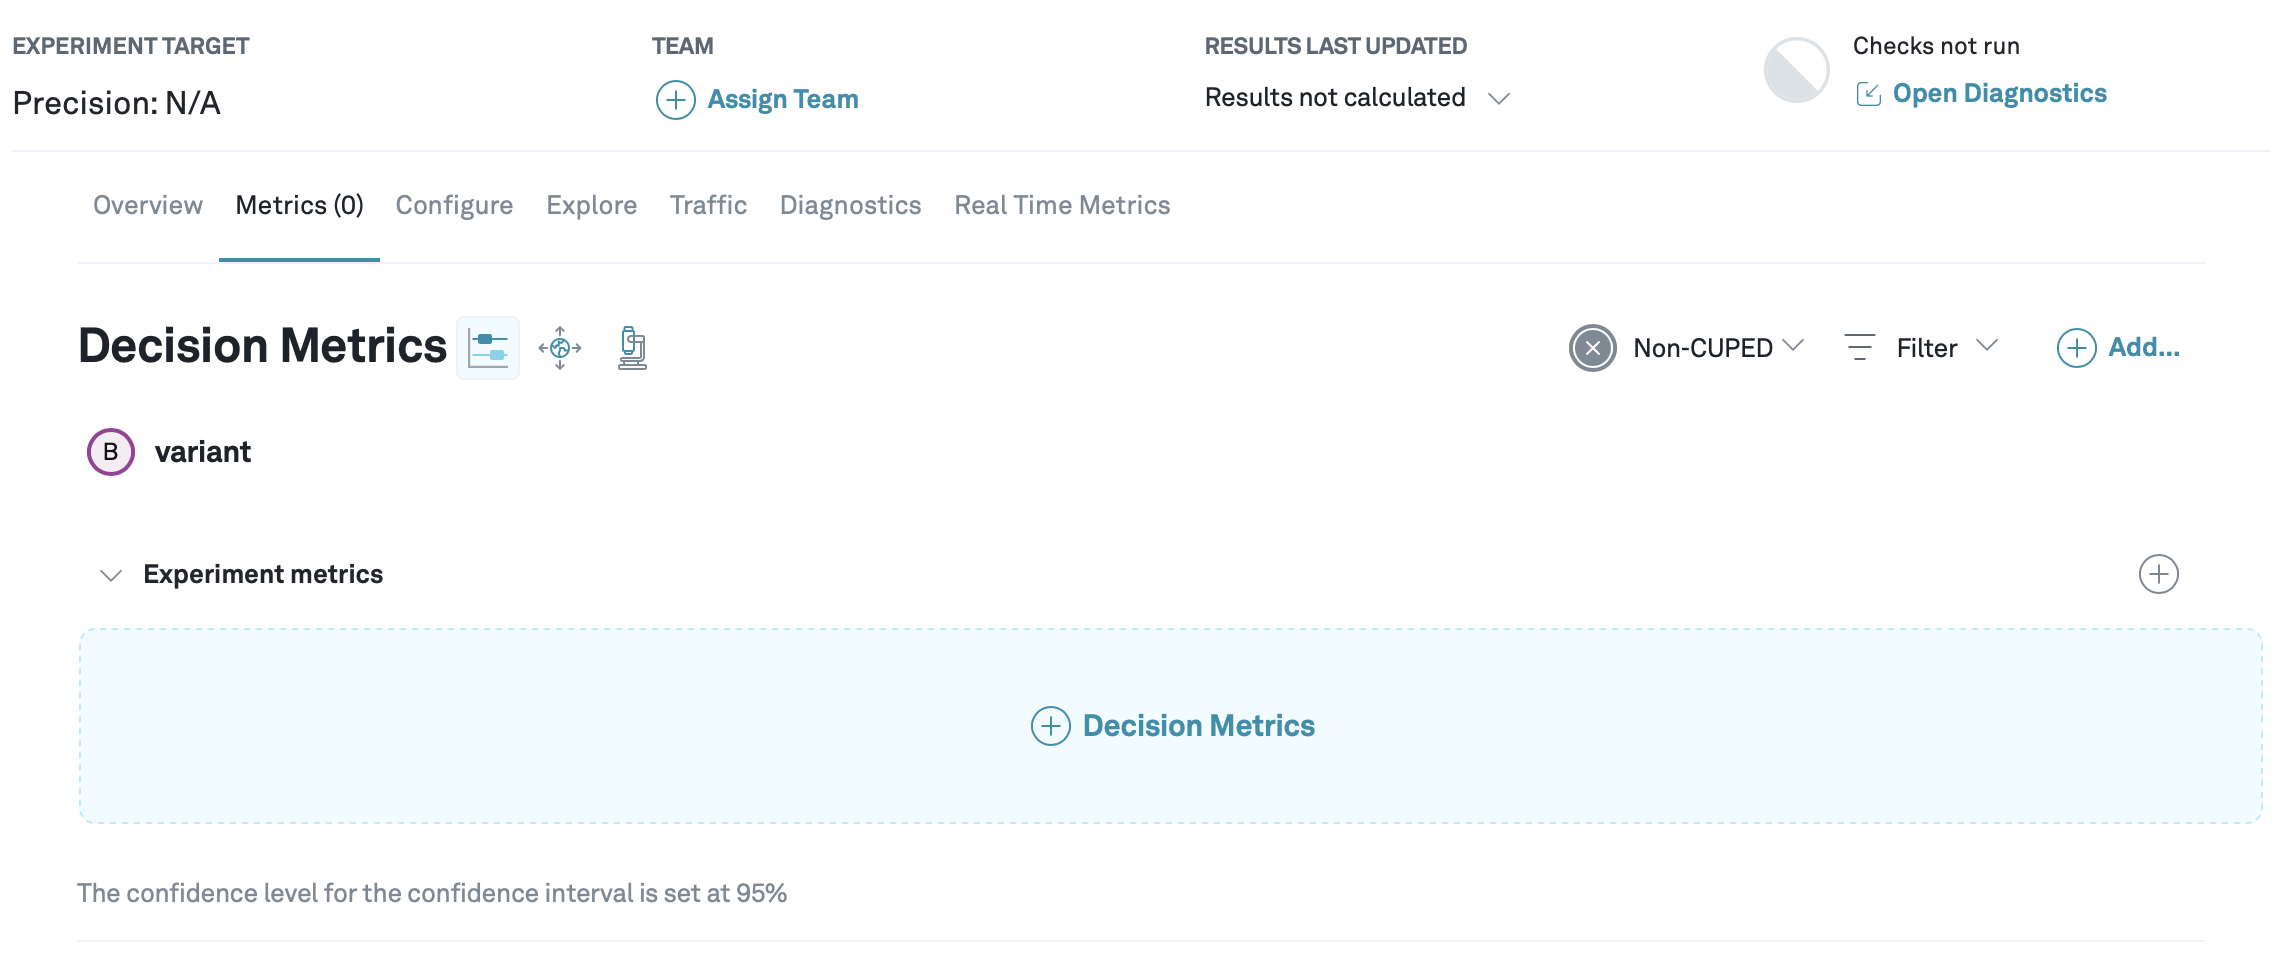2290x962 pixels.
Task: Click the filter lines icon beside Filter
Action: tap(1858, 347)
